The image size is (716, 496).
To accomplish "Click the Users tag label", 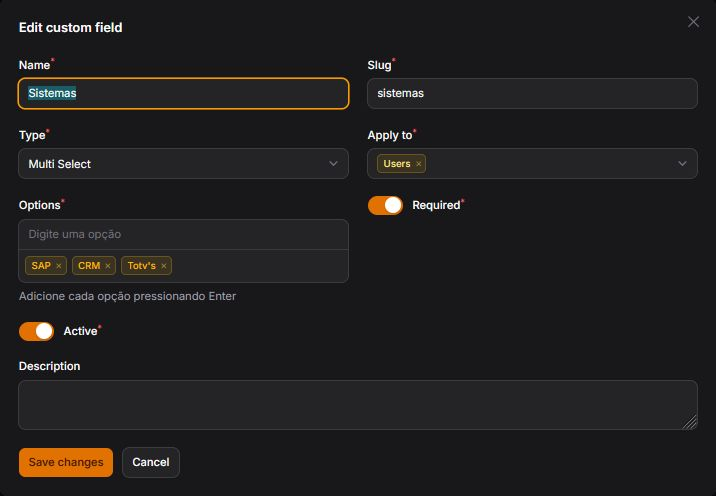I will [397, 164].
